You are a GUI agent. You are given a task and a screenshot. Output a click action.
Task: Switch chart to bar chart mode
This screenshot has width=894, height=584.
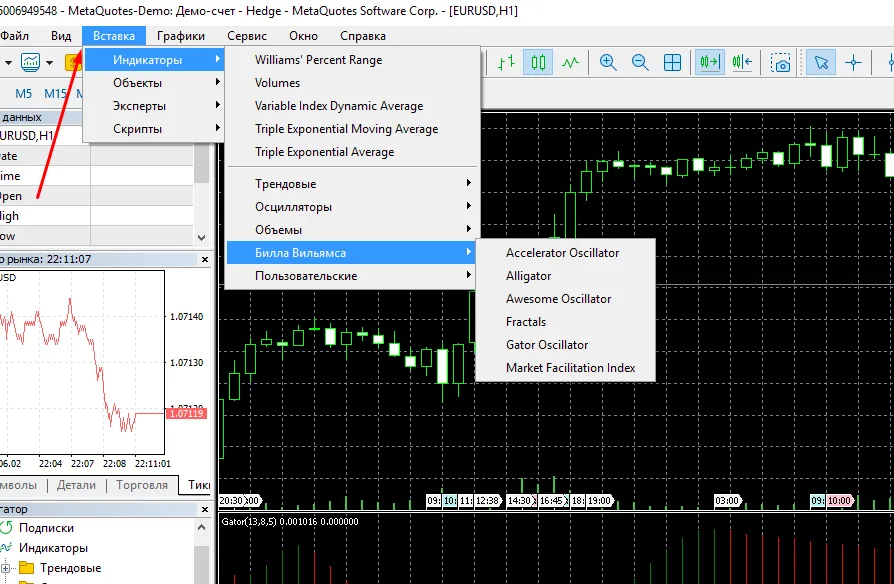(x=506, y=62)
